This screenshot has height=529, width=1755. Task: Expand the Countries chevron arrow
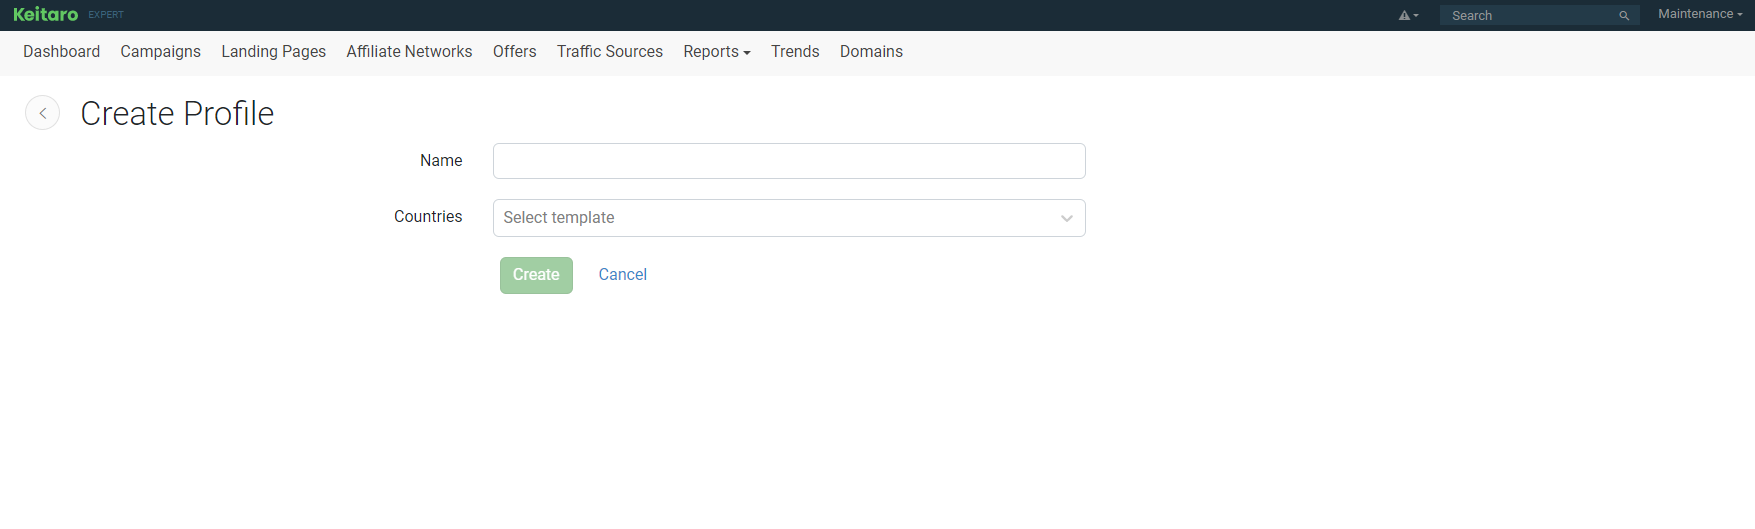pos(1067,218)
